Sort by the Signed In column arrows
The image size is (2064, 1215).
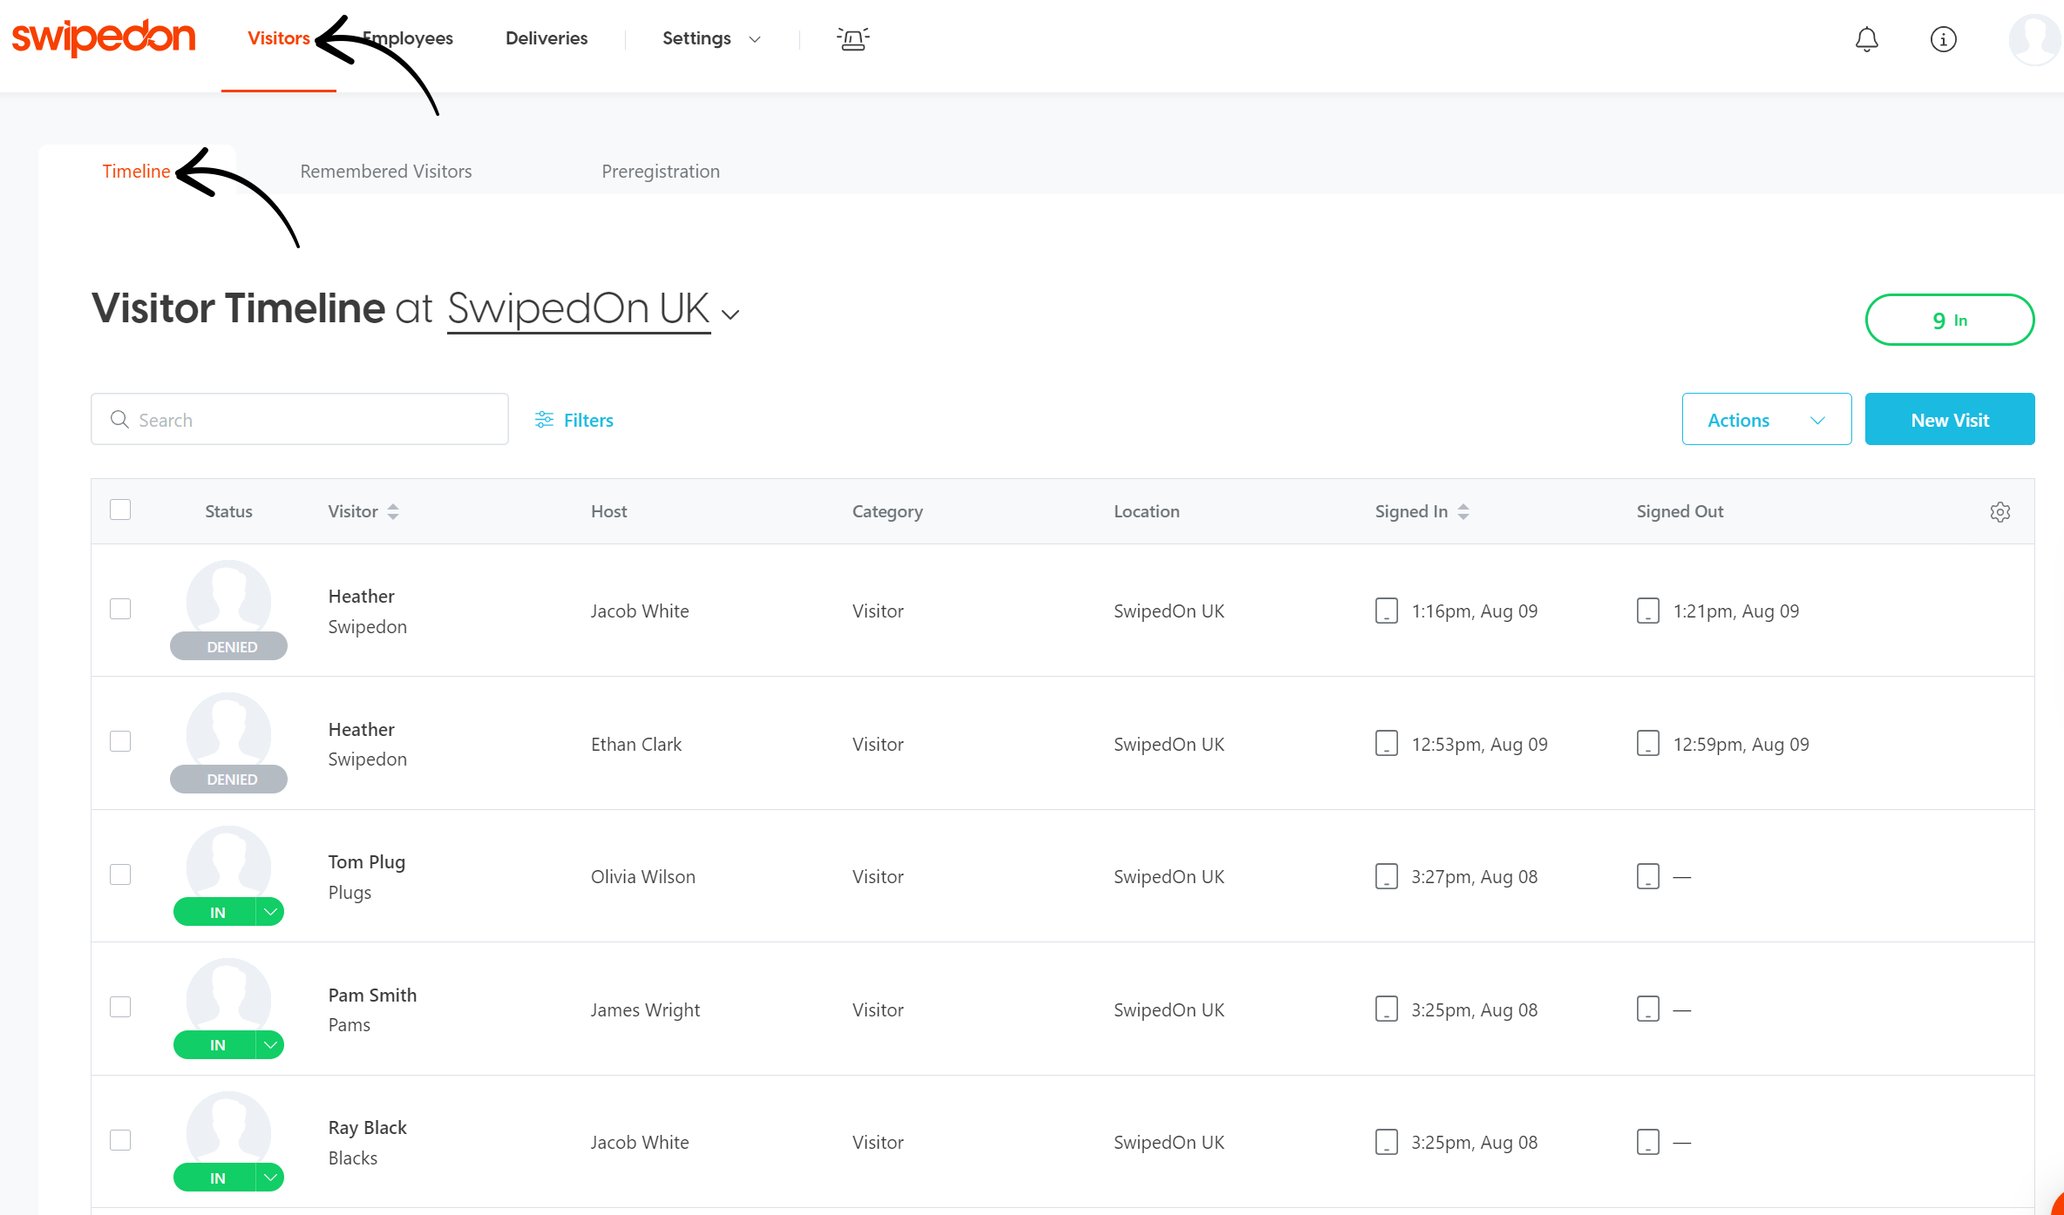pyautogui.click(x=1463, y=512)
